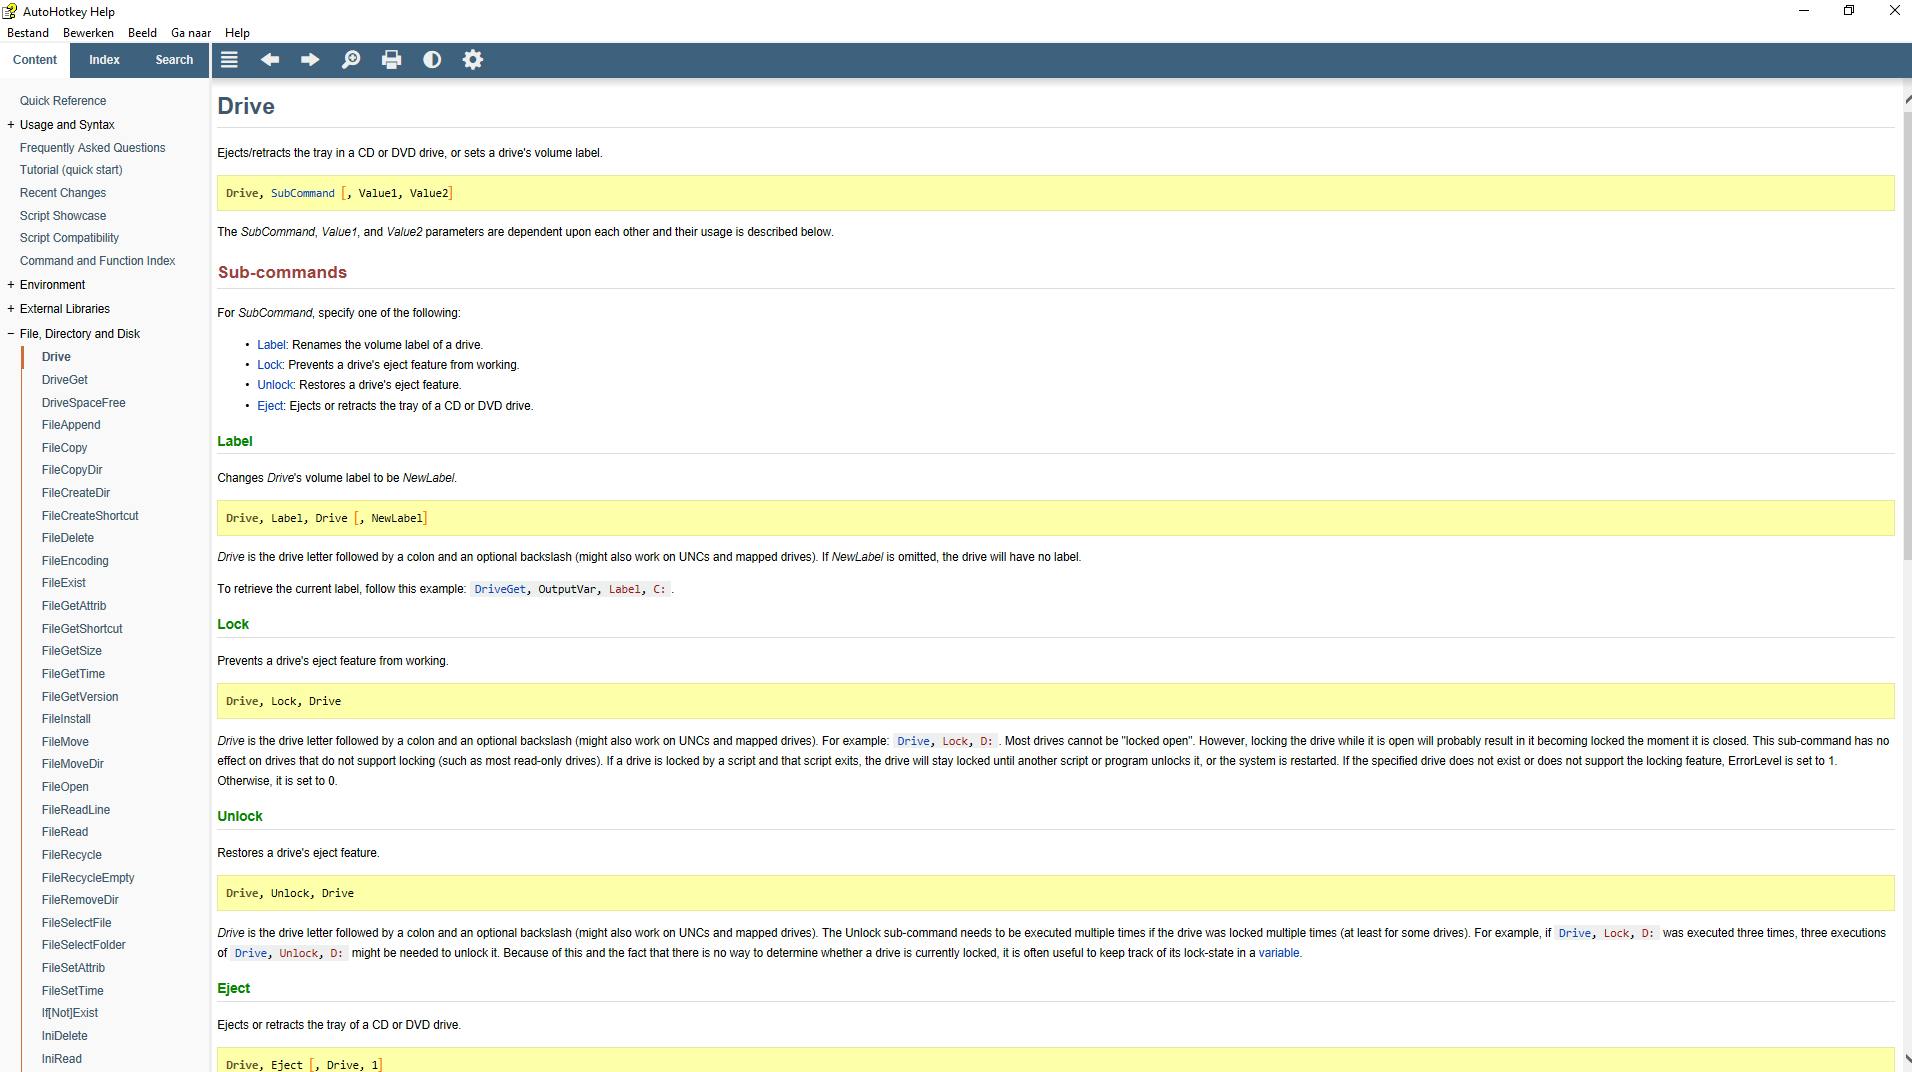Screen dimensions: 1912x1072
Task: Open the Help menu
Action: (237, 33)
